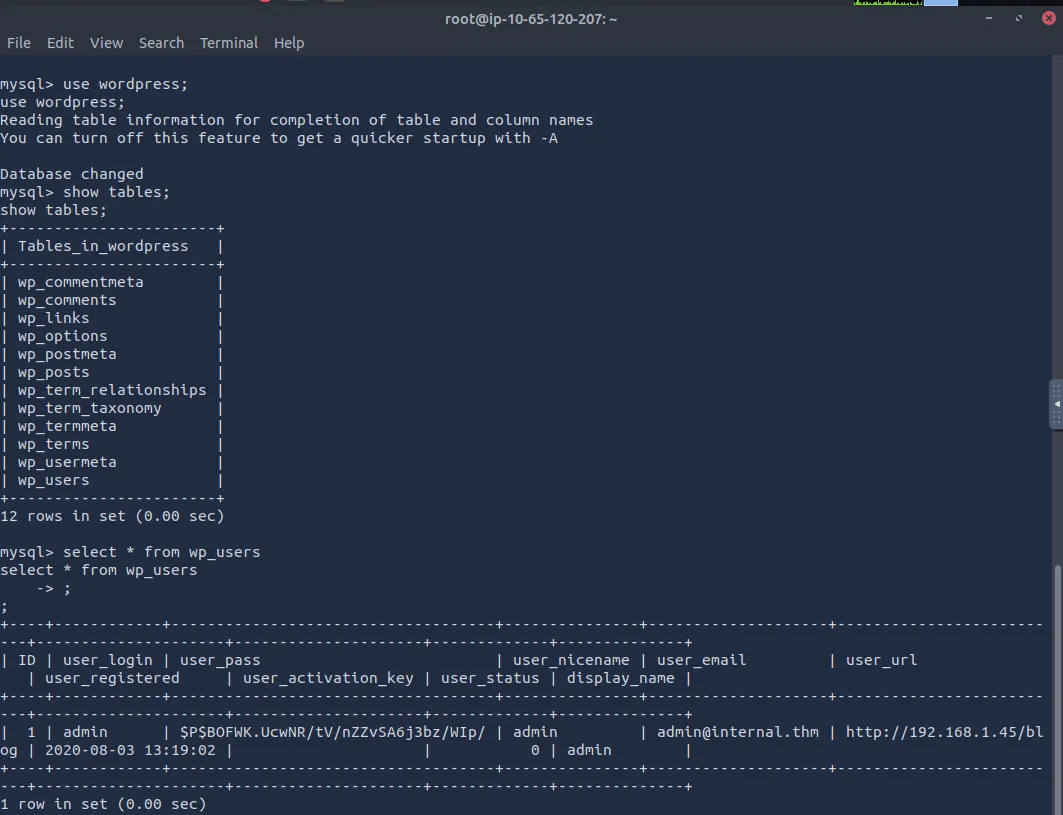Open the Terminal menu

(229, 43)
